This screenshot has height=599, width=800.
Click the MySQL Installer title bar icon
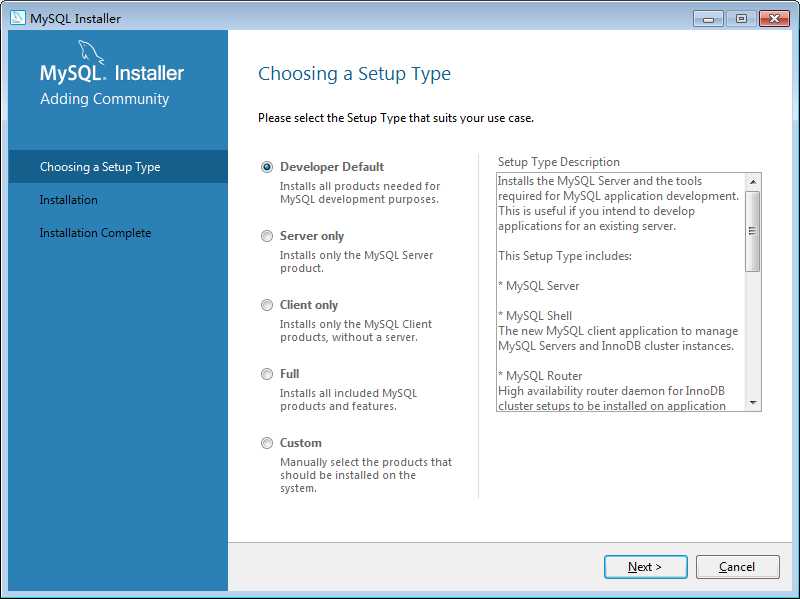tap(18, 18)
